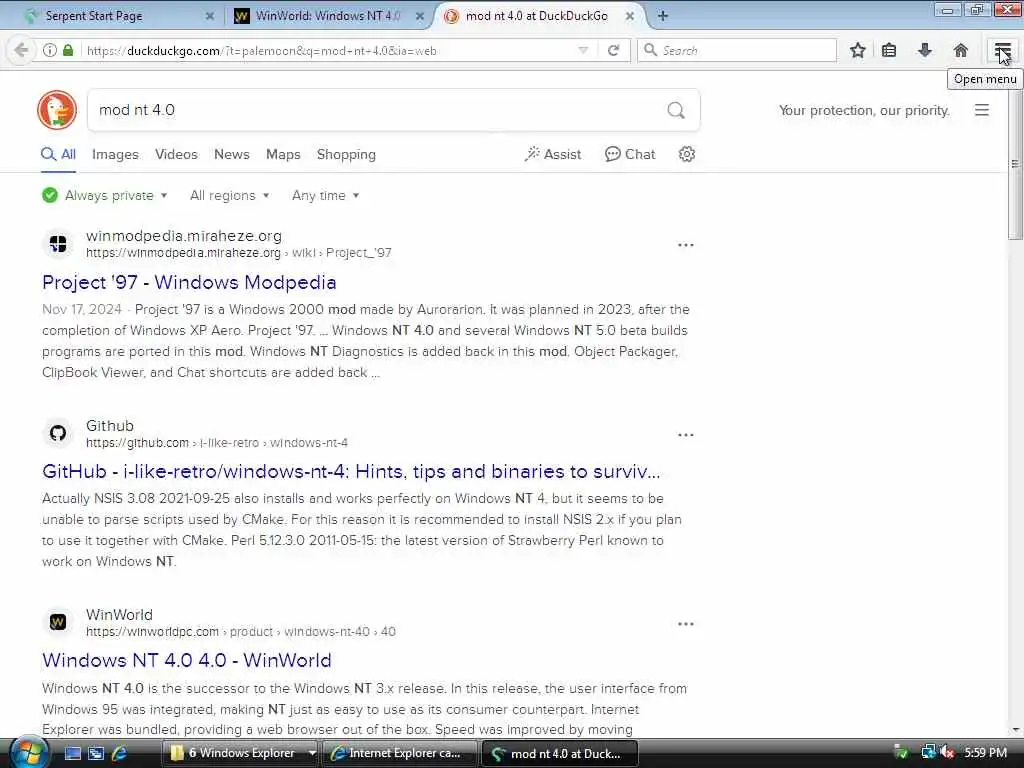Viewport: 1024px width, 768px height.
Task: Open Project '97 - Windows Modpedia link
Action: coord(189,282)
